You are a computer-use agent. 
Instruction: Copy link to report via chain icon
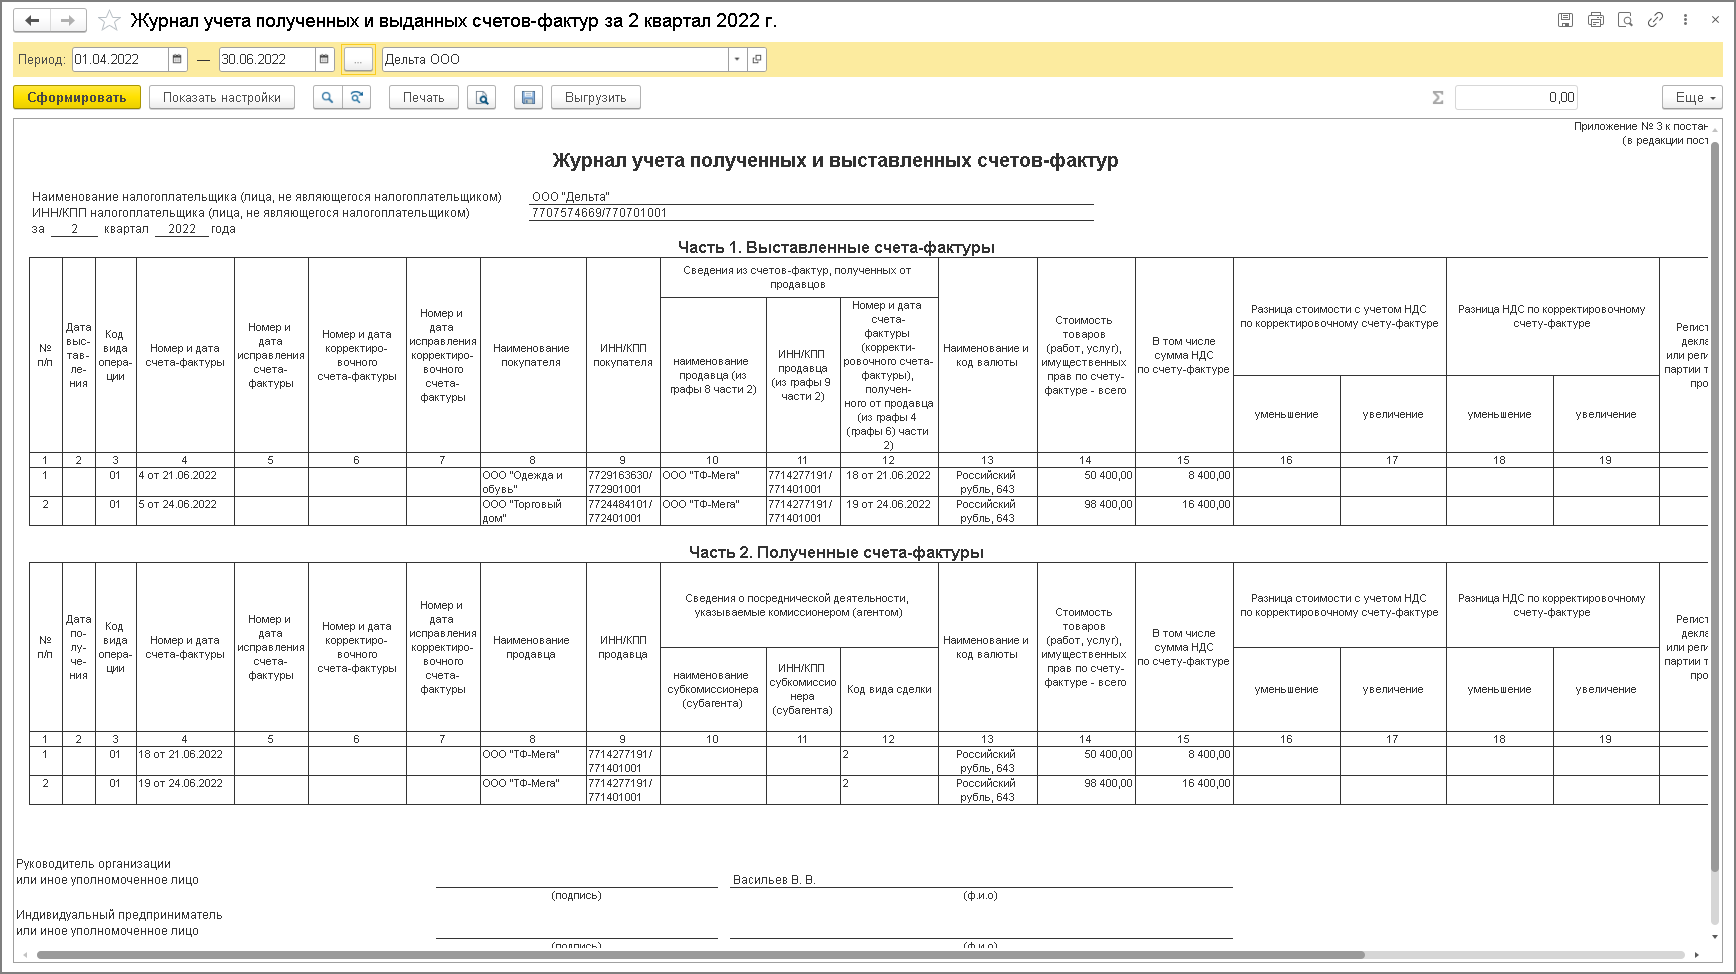(1656, 20)
